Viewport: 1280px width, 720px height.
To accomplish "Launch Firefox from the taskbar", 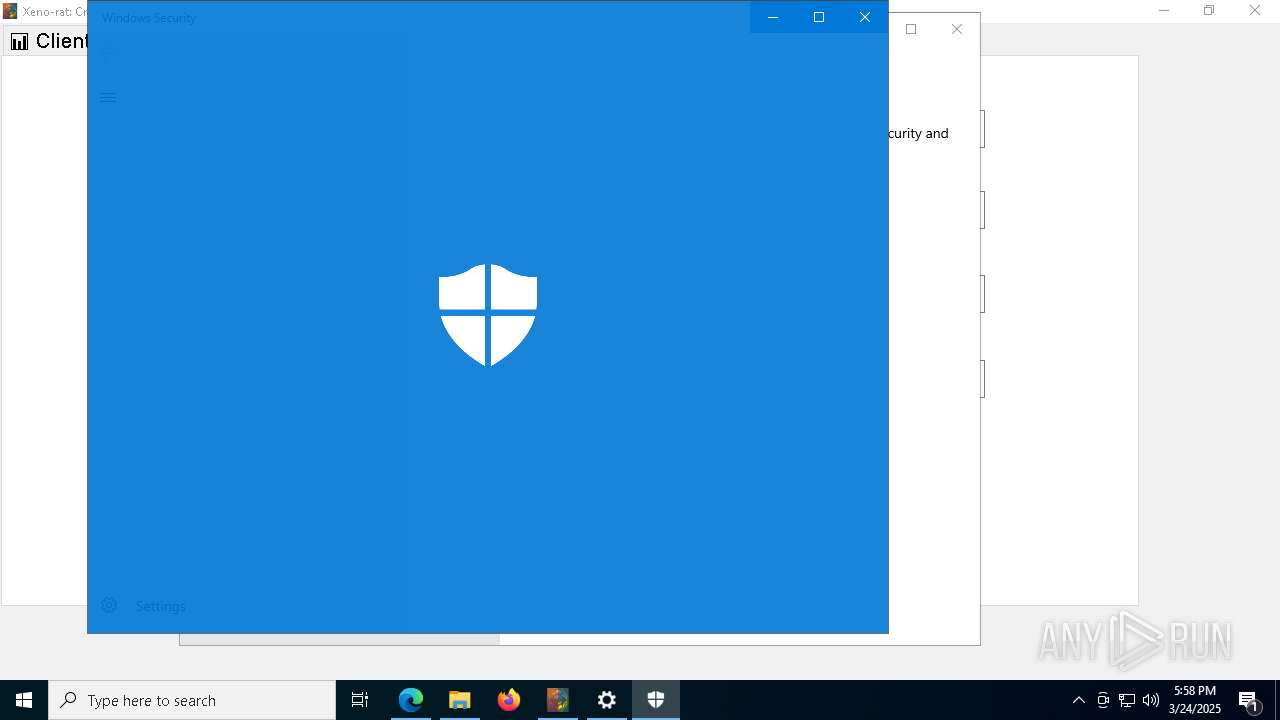I will (509, 700).
